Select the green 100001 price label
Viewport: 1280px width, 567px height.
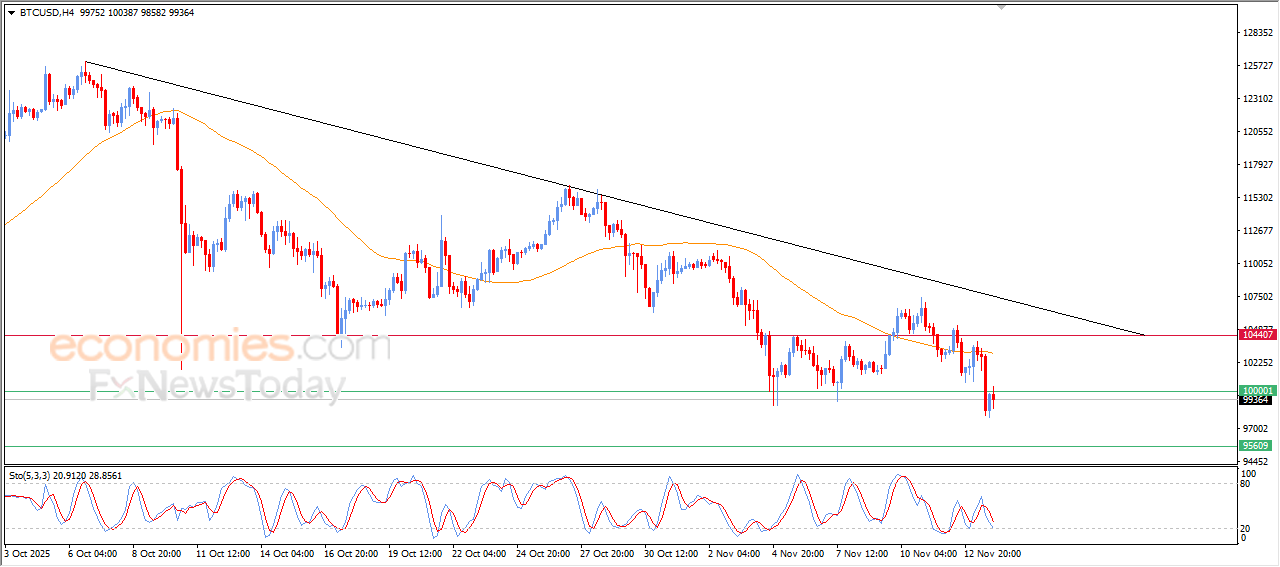tap(1256, 390)
